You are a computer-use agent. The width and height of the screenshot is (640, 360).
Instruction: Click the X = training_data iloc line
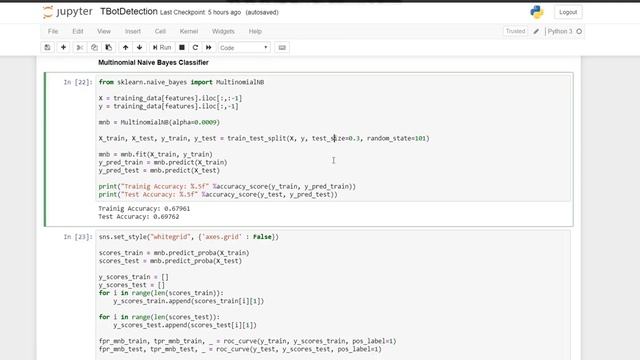tap(170, 98)
